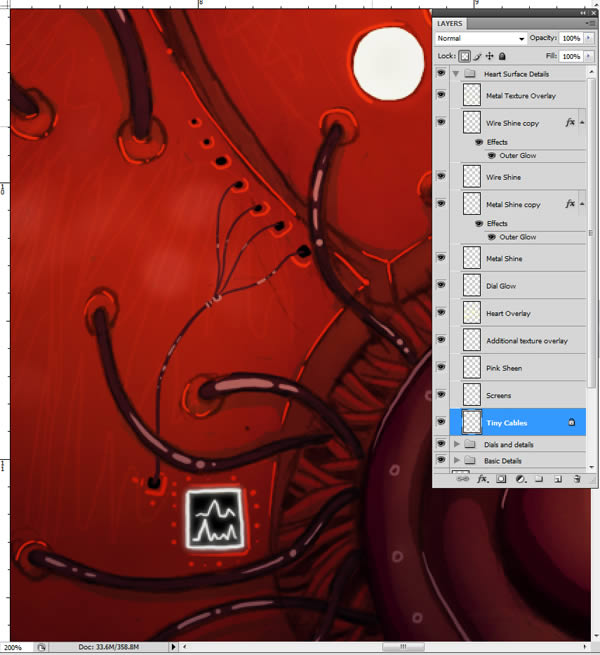Open the Layers panel options menu
This screenshot has height=655, width=600.
(x=591, y=23)
